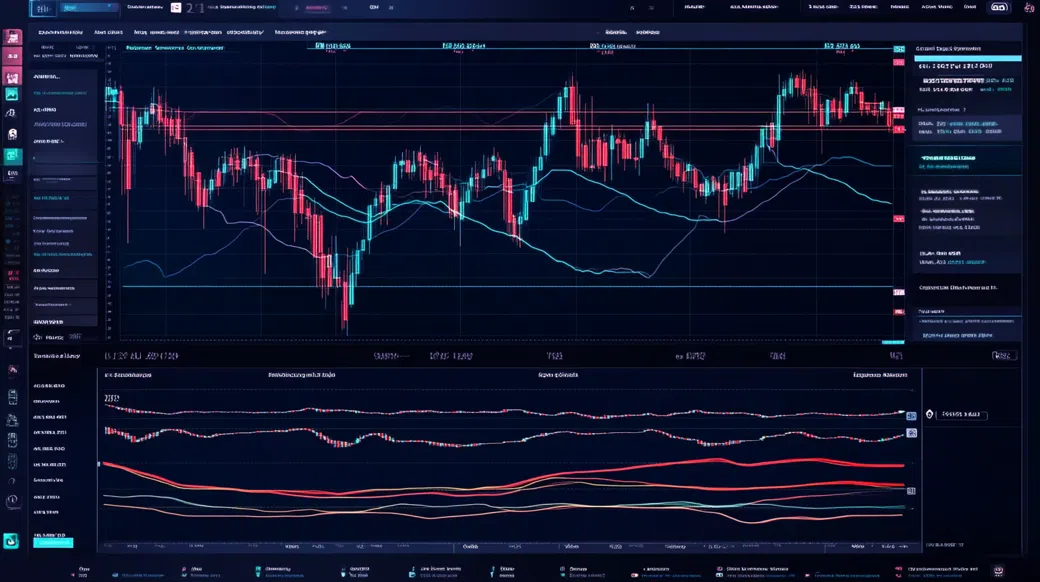Open the symbol search dropdown at top left
Image resolution: width=1040 pixels, height=582 pixels.
coord(85,7)
